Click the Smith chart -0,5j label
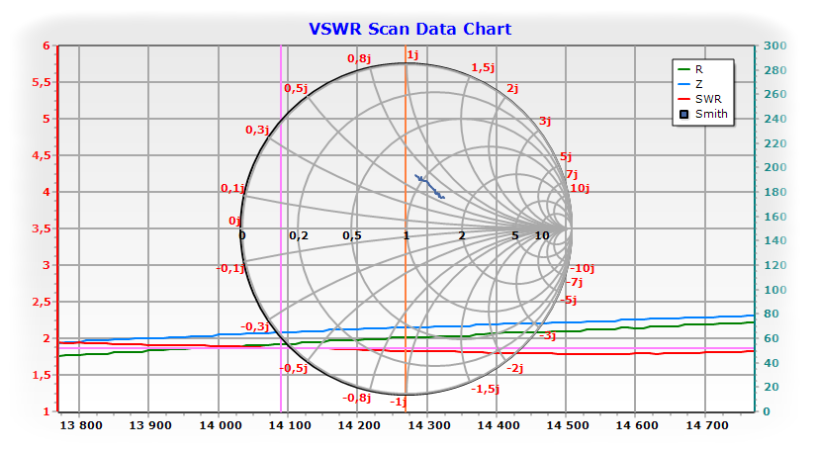The image size is (816, 452). tap(294, 368)
